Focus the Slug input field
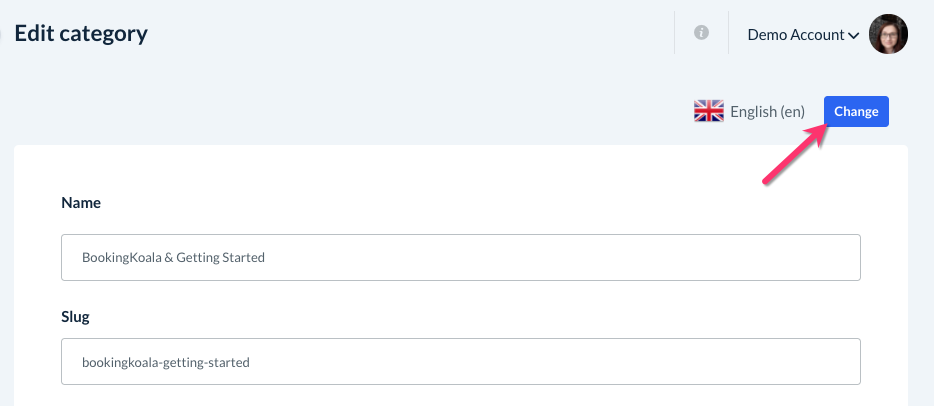Viewport: 934px width, 406px height. (460, 362)
